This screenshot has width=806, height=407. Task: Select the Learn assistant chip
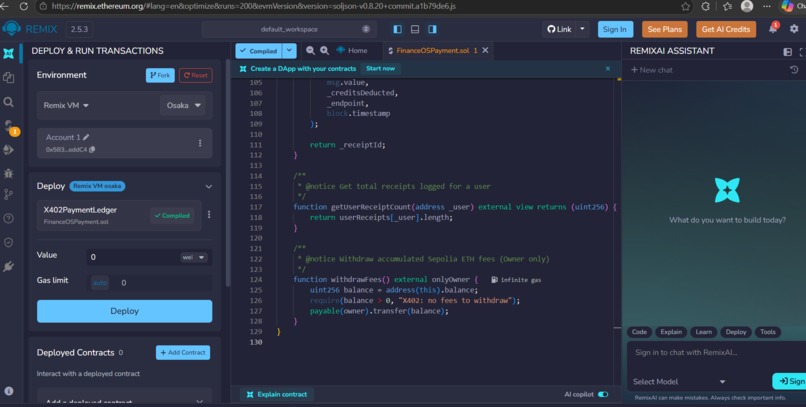tap(703, 332)
